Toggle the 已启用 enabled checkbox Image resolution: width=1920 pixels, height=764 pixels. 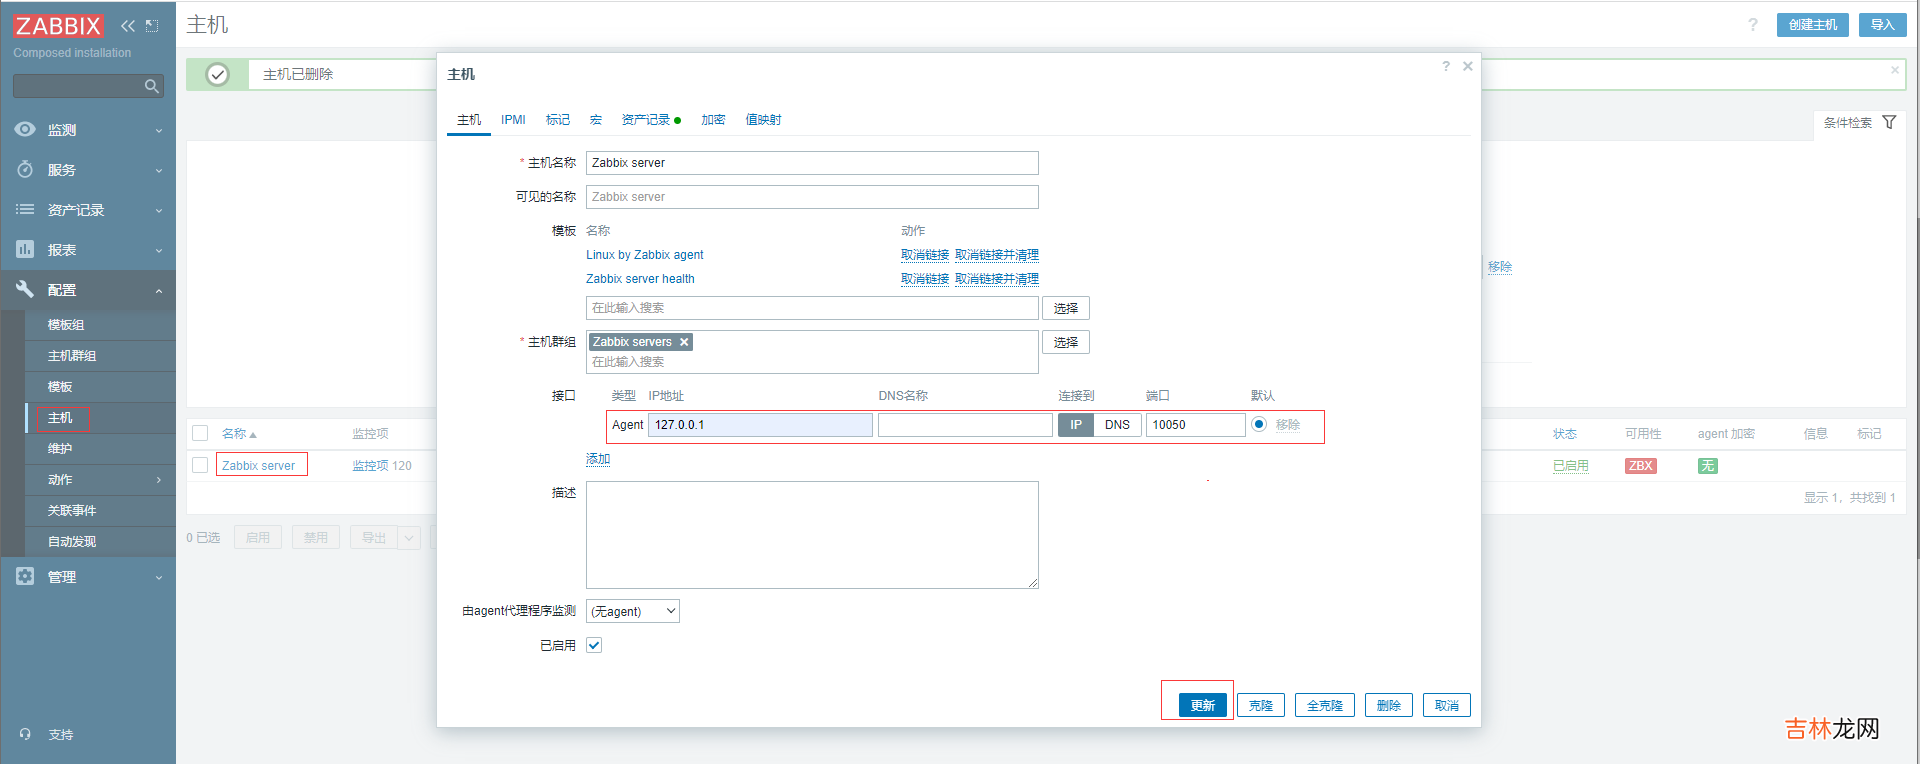click(594, 645)
